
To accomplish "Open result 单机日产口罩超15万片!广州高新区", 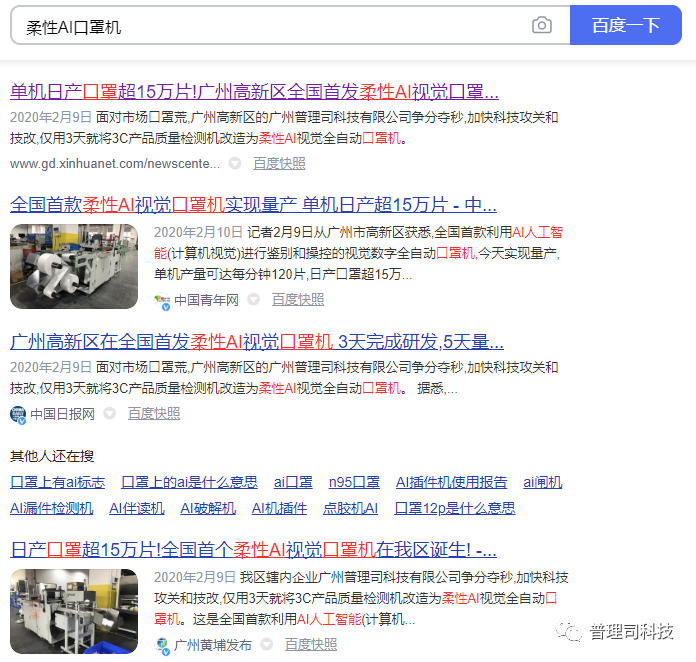I will pyautogui.click(x=254, y=92).
